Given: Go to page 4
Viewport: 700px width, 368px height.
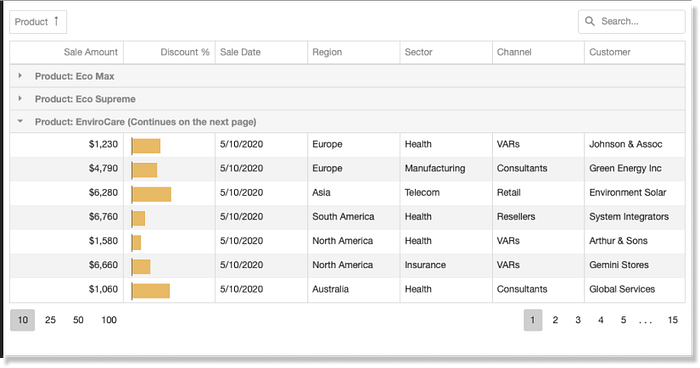Looking at the screenshot, I should click(601, 320).
